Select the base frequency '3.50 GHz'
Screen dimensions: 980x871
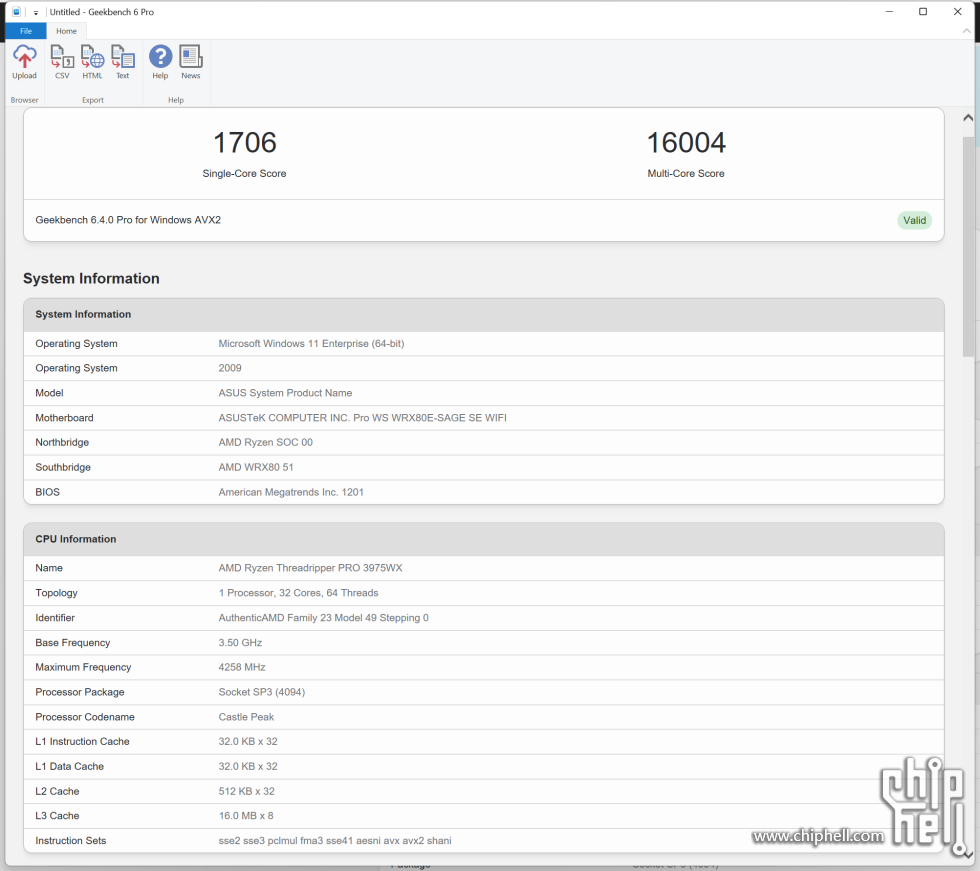coord(240,643)
